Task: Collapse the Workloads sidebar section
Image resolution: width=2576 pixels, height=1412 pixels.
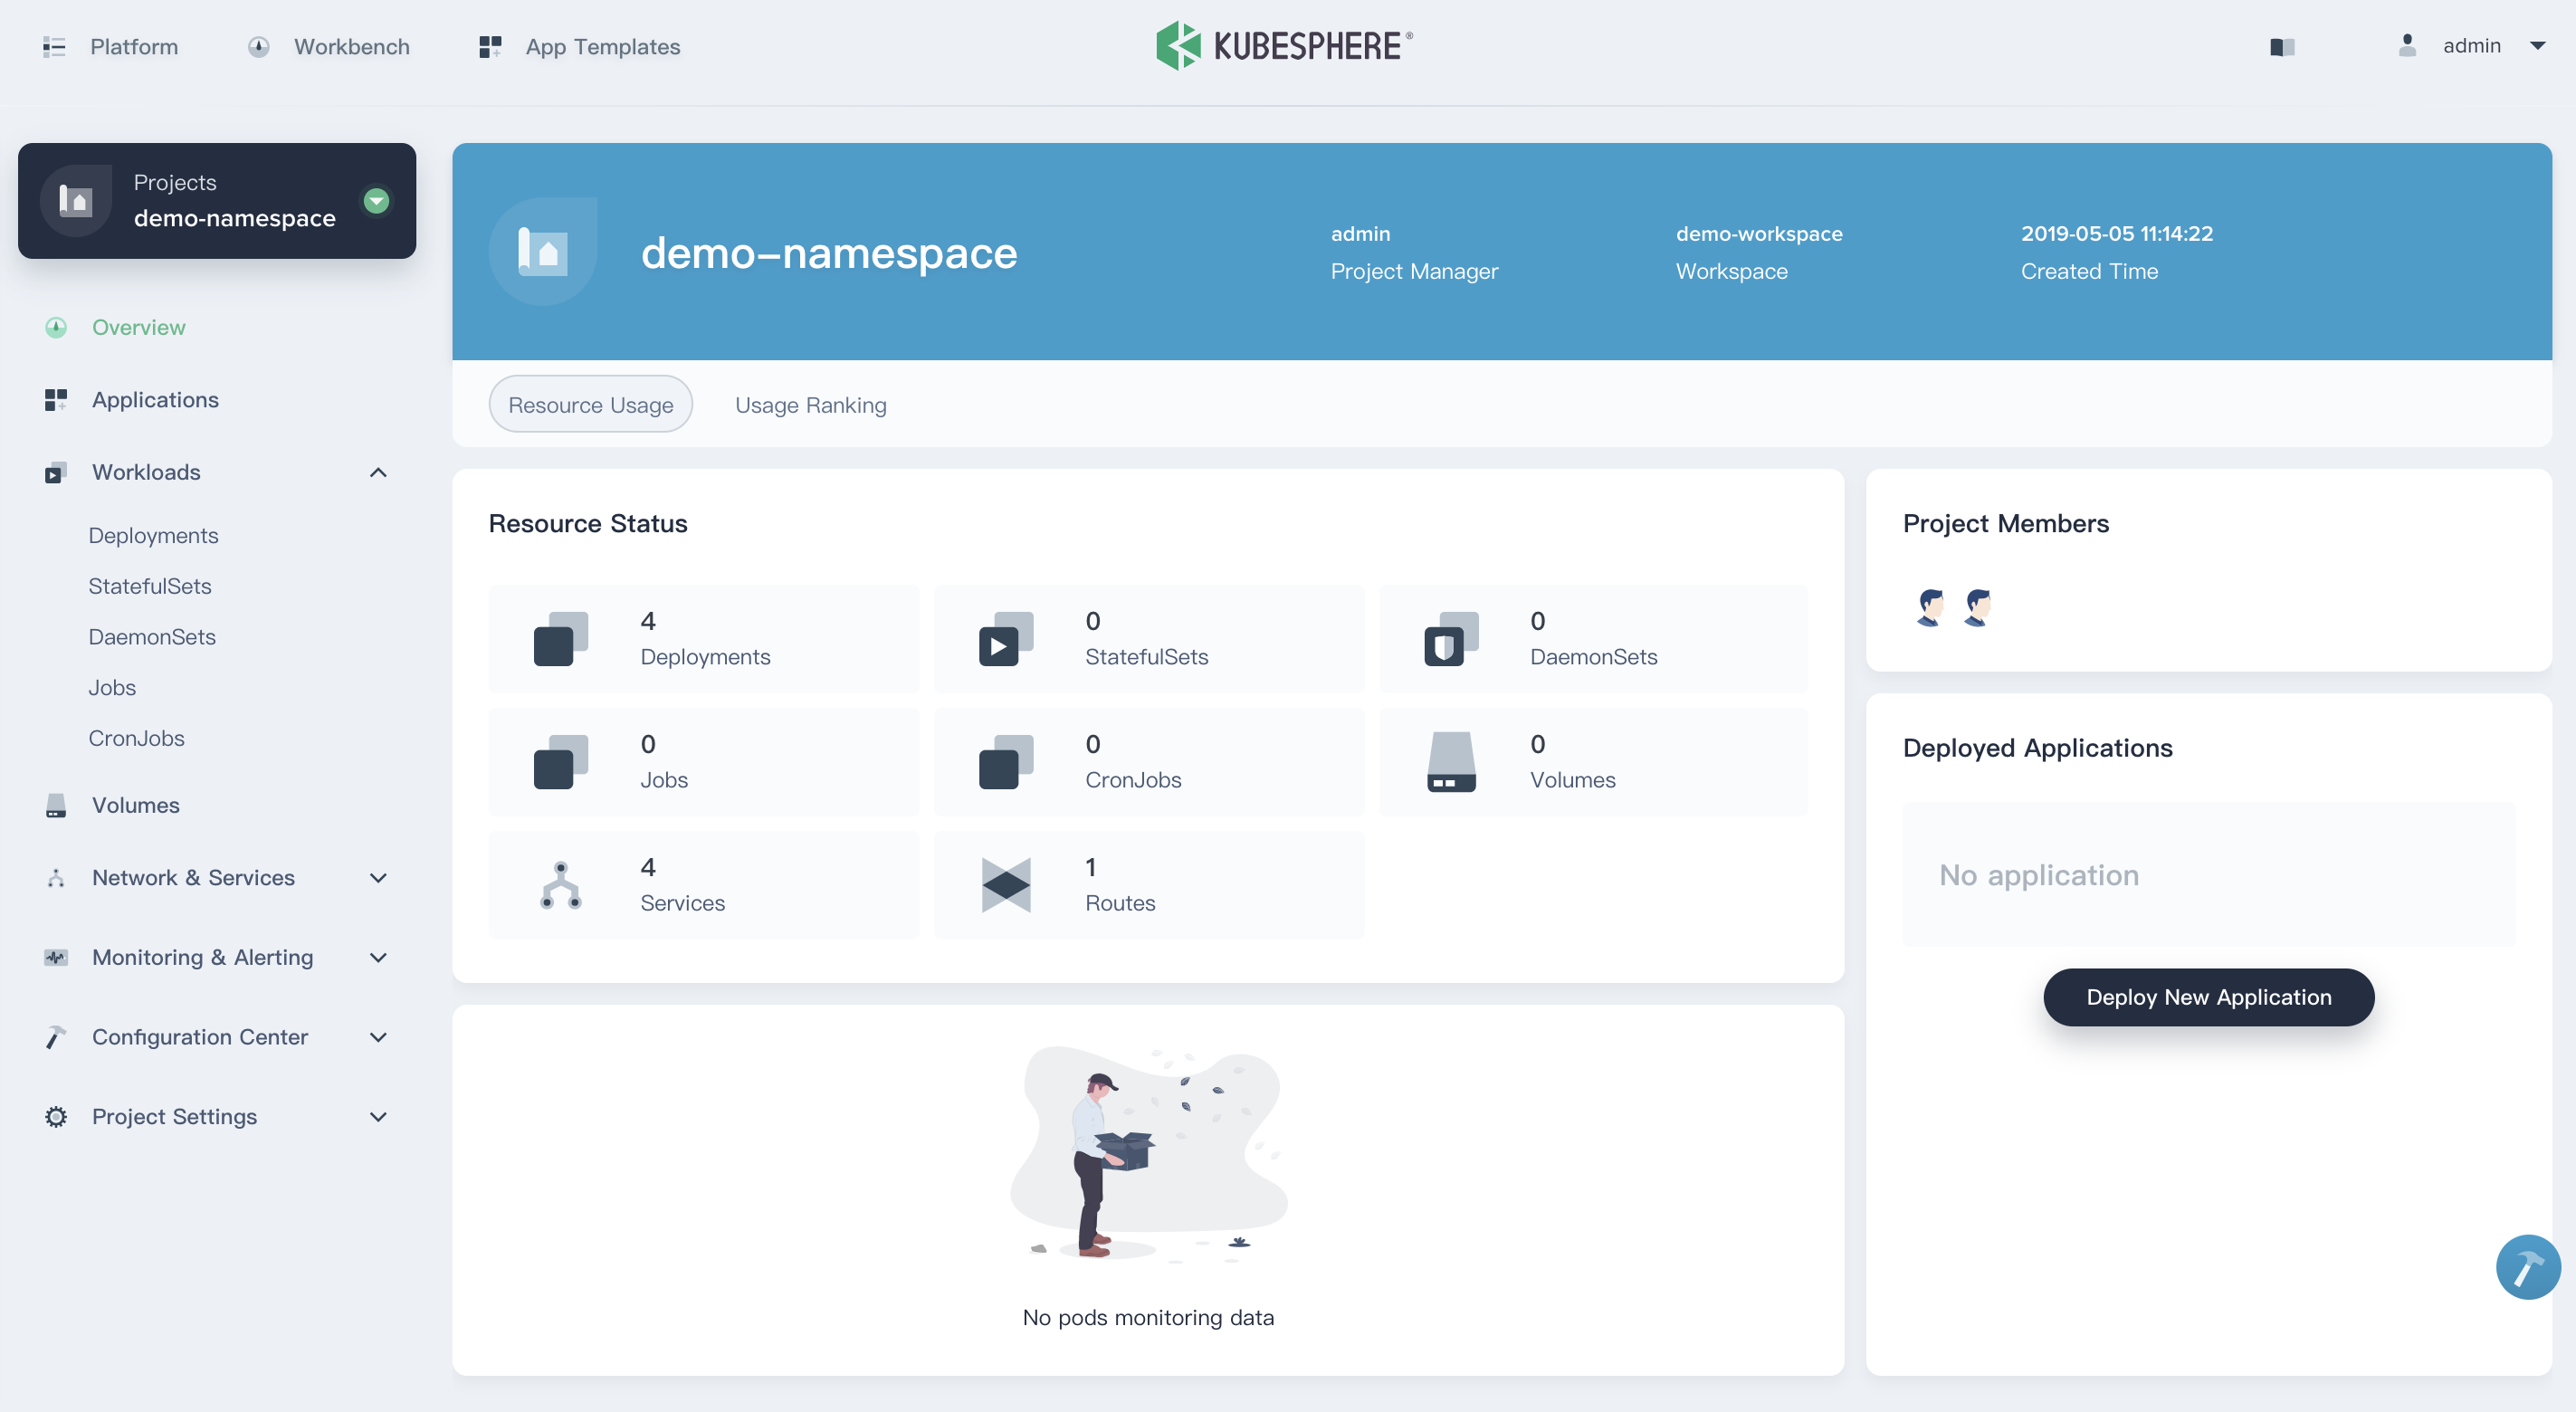Action: (x=378, y=472)
